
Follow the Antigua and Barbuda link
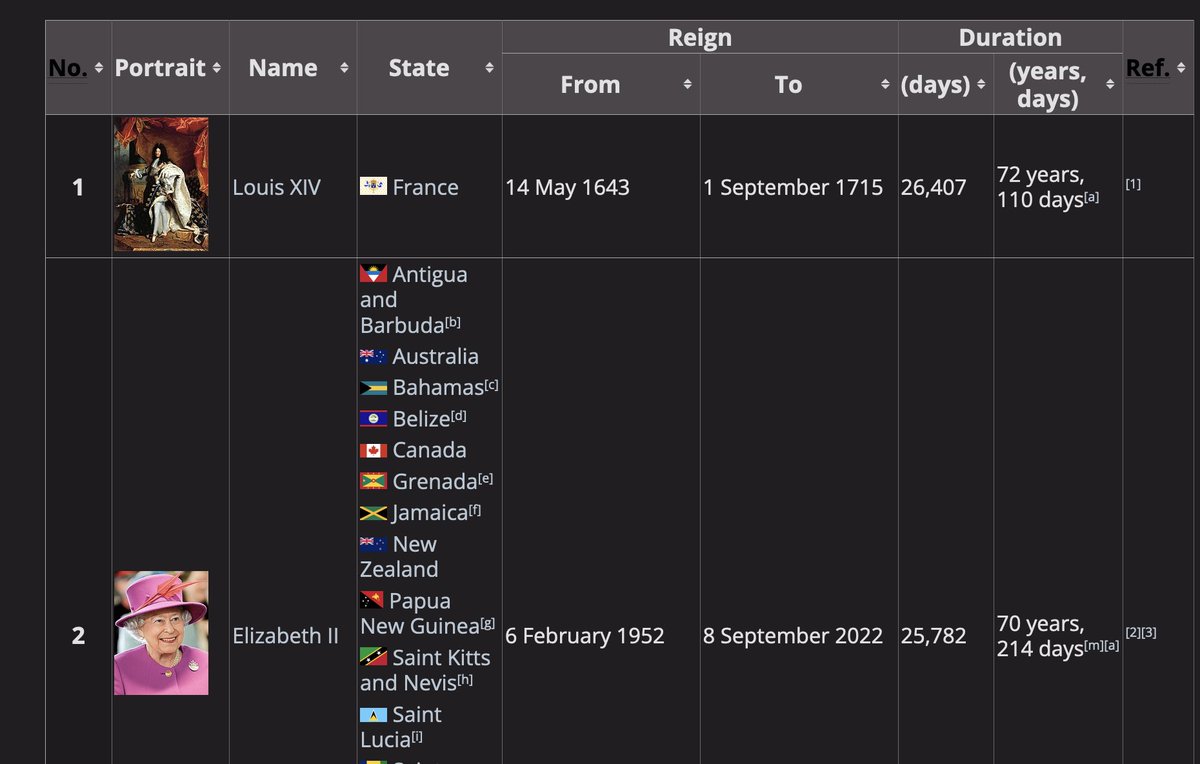(x=414, y=300)
